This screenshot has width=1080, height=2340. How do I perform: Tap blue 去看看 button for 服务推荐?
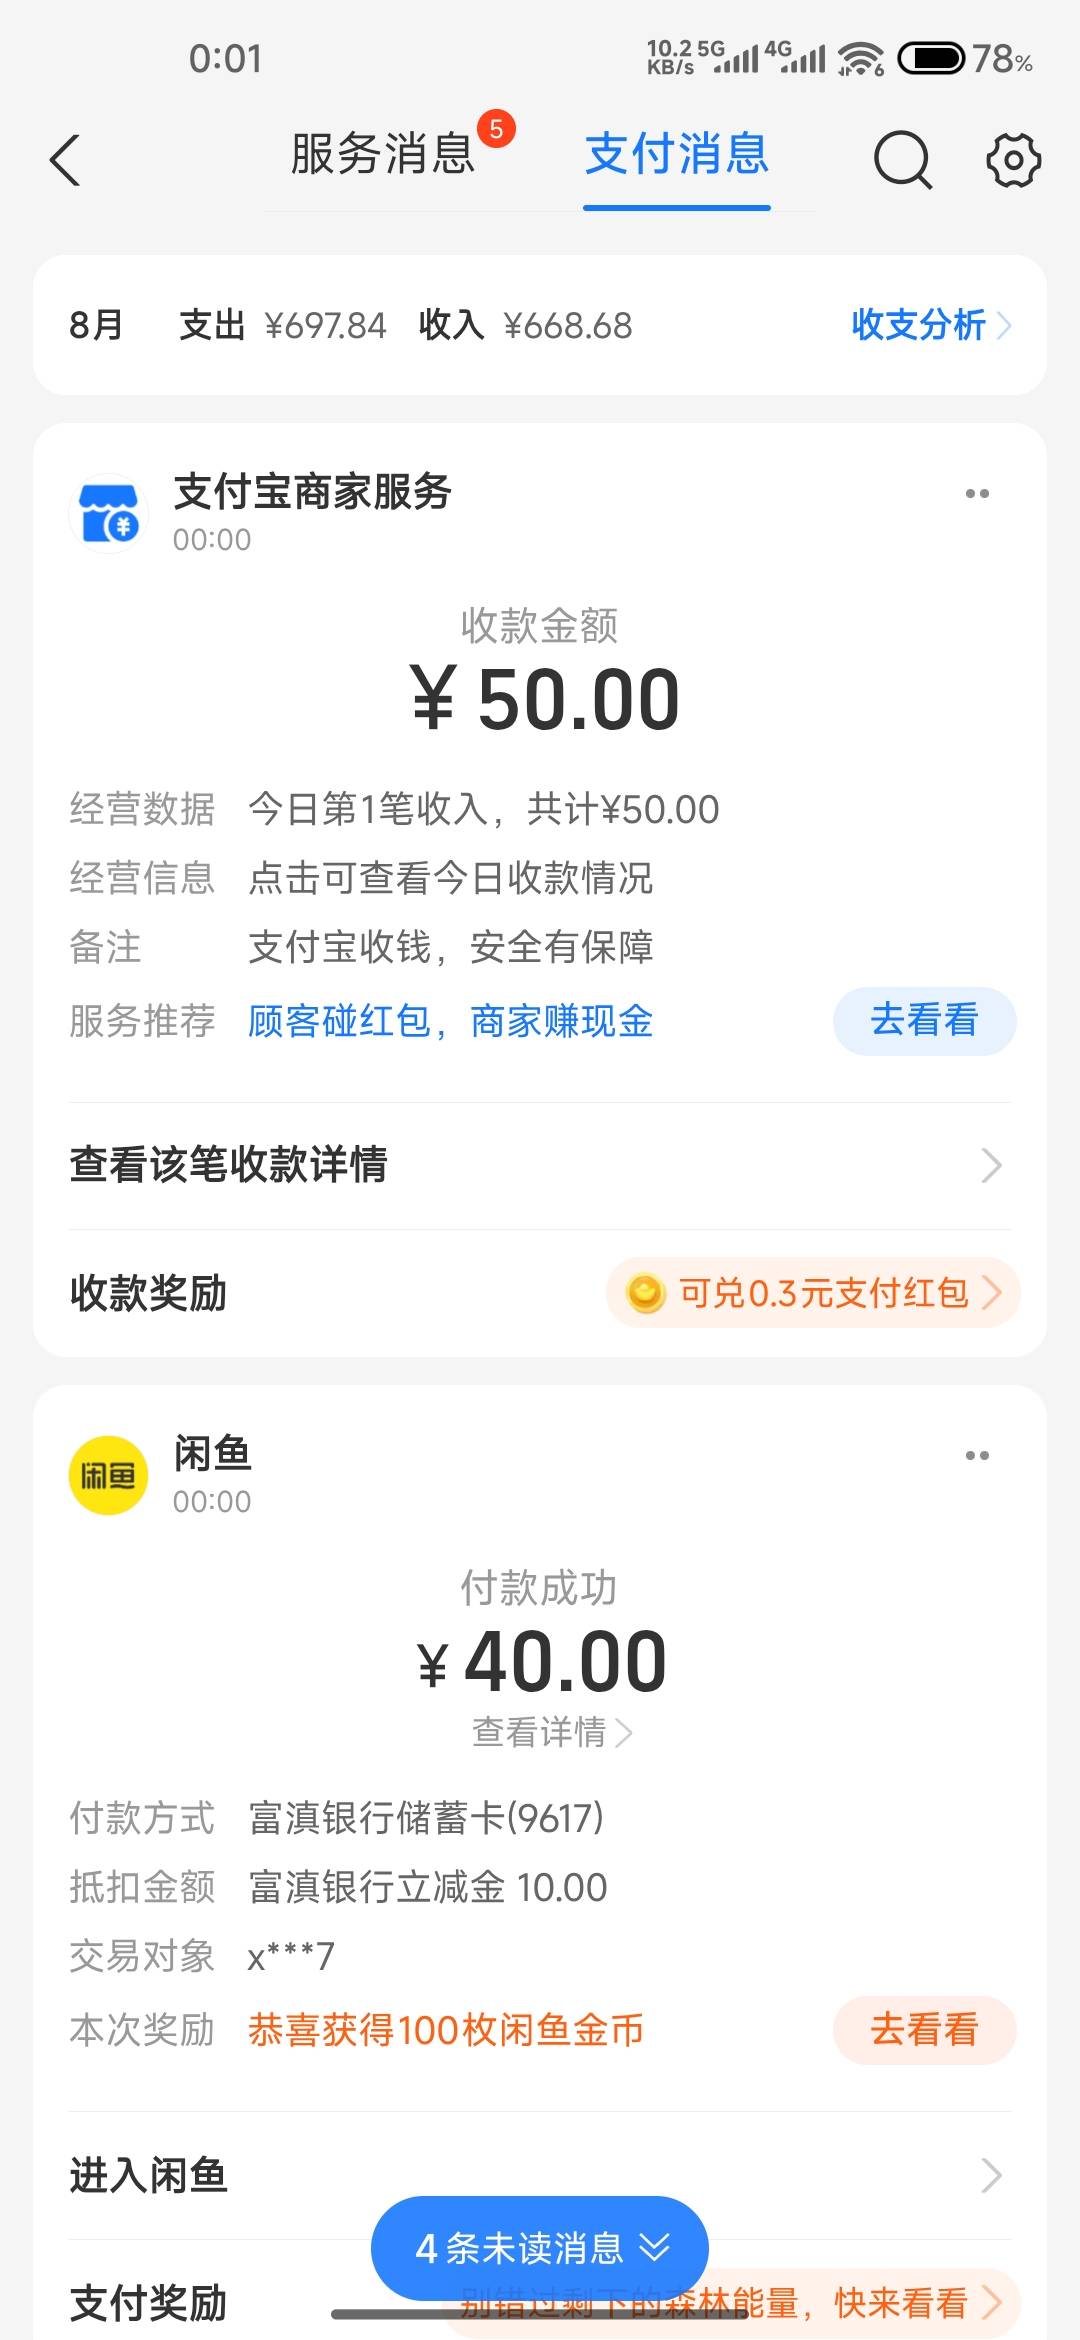[x=924, y=1021]
